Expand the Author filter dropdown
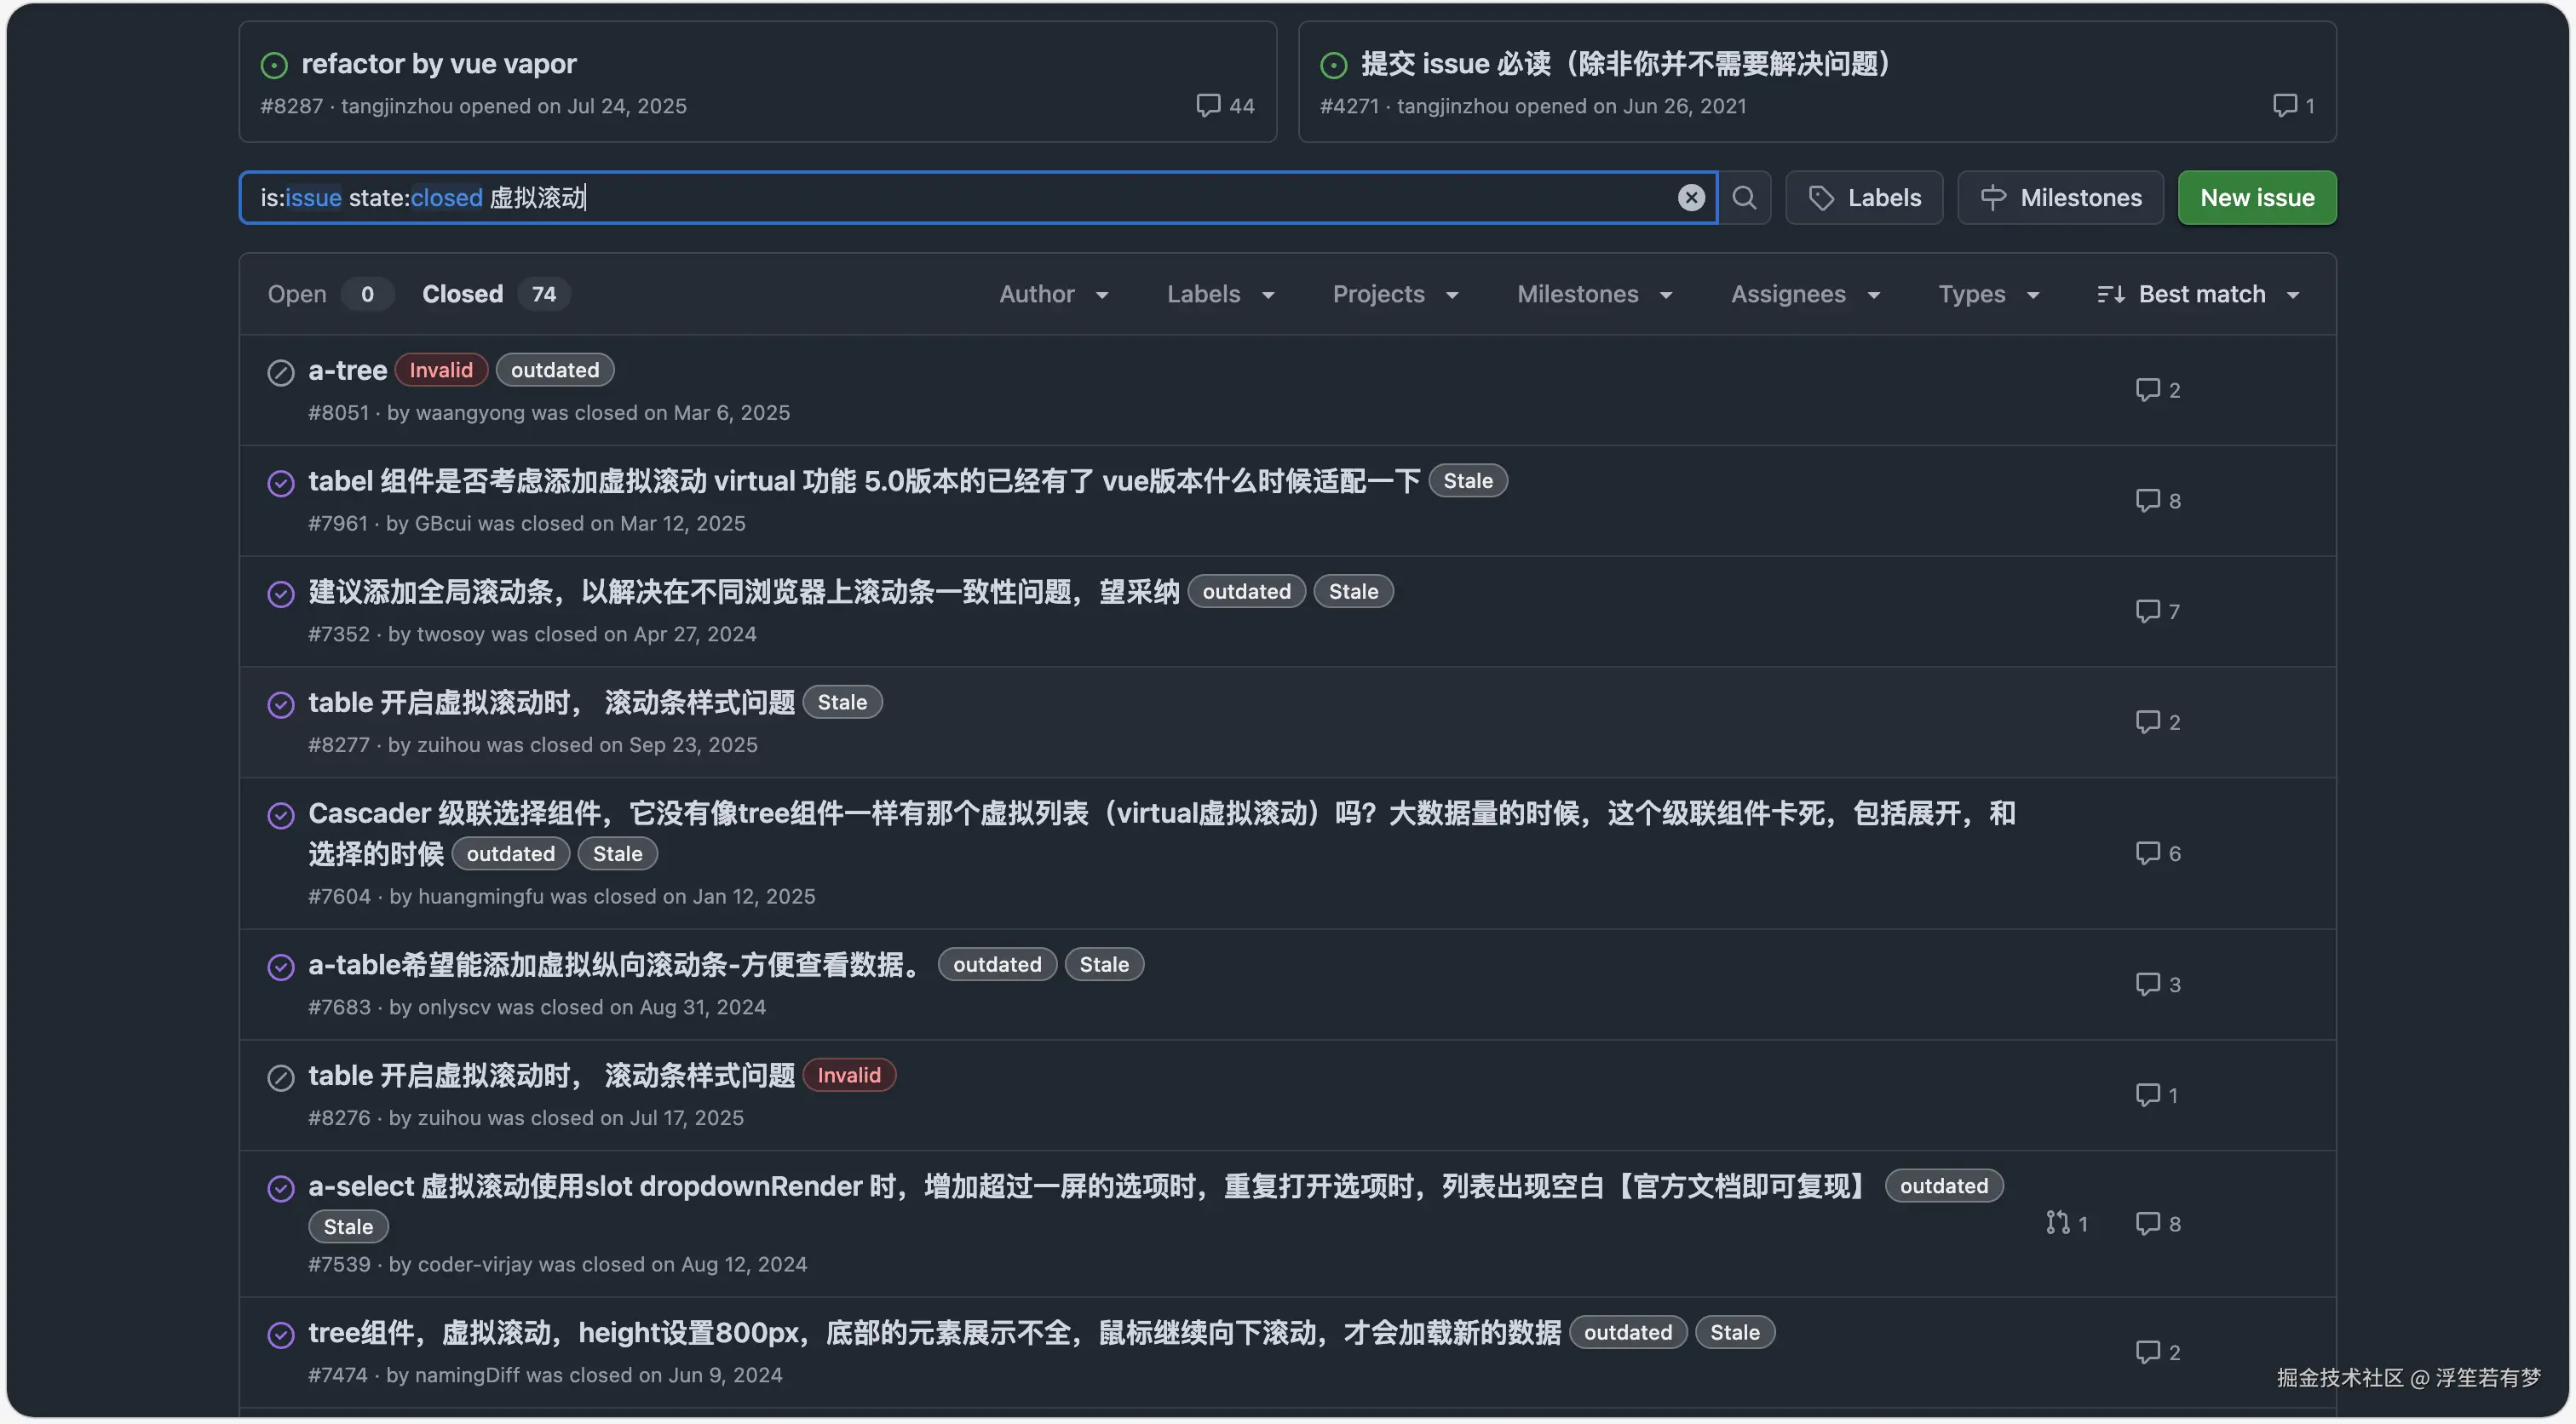Screen dimensions: 2576x1424 point(1053,294)
